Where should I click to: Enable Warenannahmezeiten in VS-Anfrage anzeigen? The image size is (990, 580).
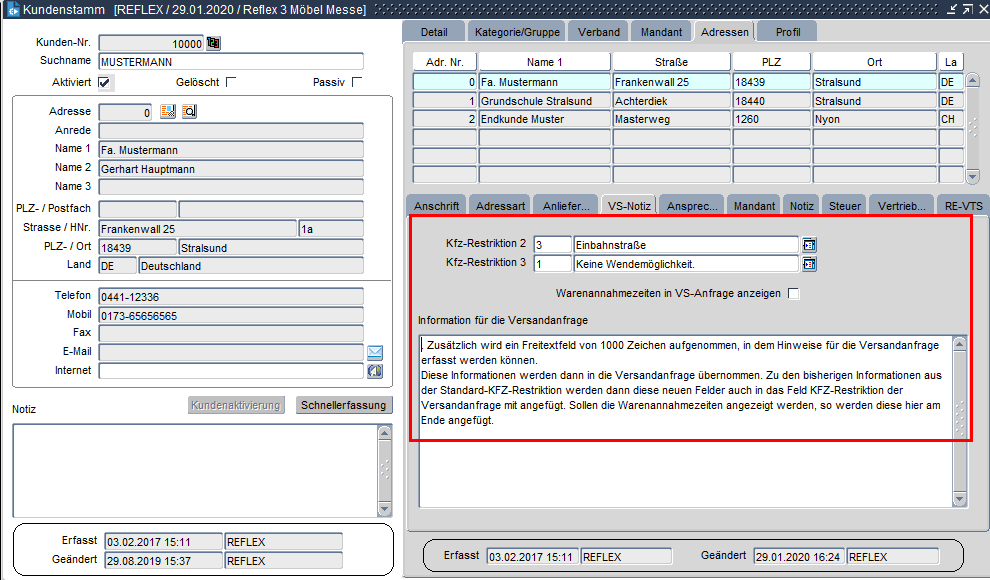click(x=794, y=294)
